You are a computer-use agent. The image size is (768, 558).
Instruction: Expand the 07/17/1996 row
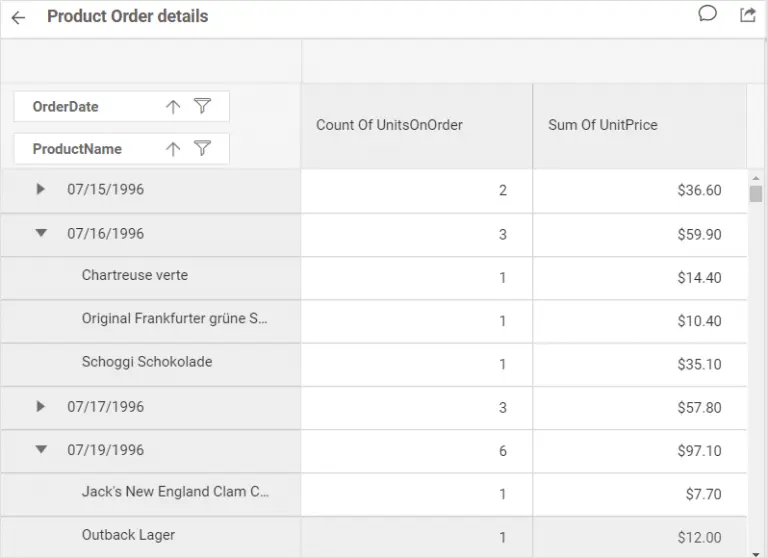tap(41, 406)
